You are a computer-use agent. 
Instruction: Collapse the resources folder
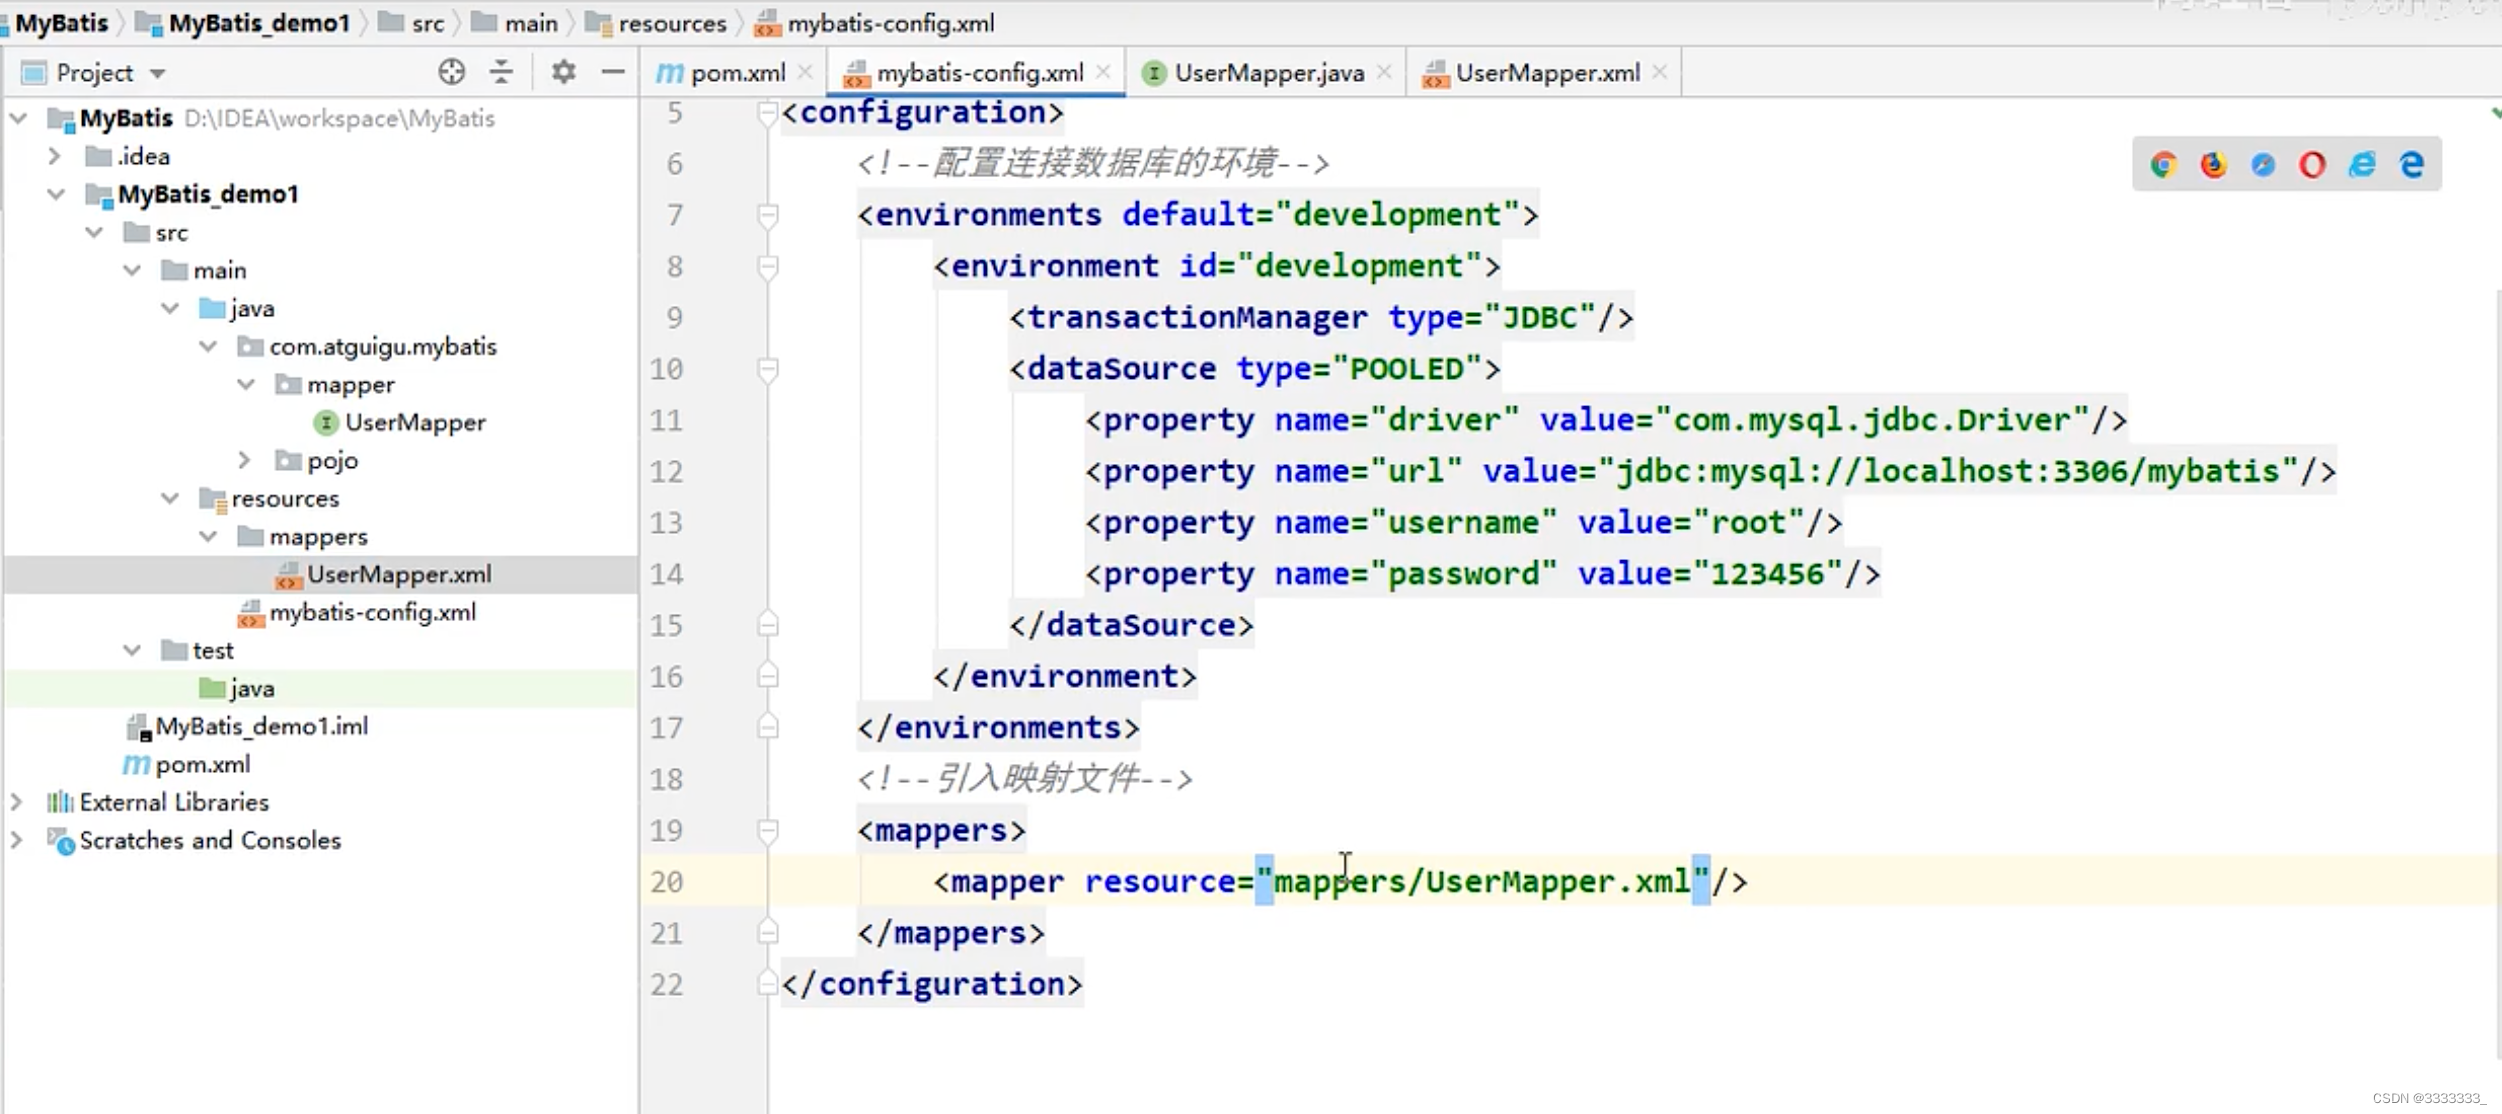point(170,498)
